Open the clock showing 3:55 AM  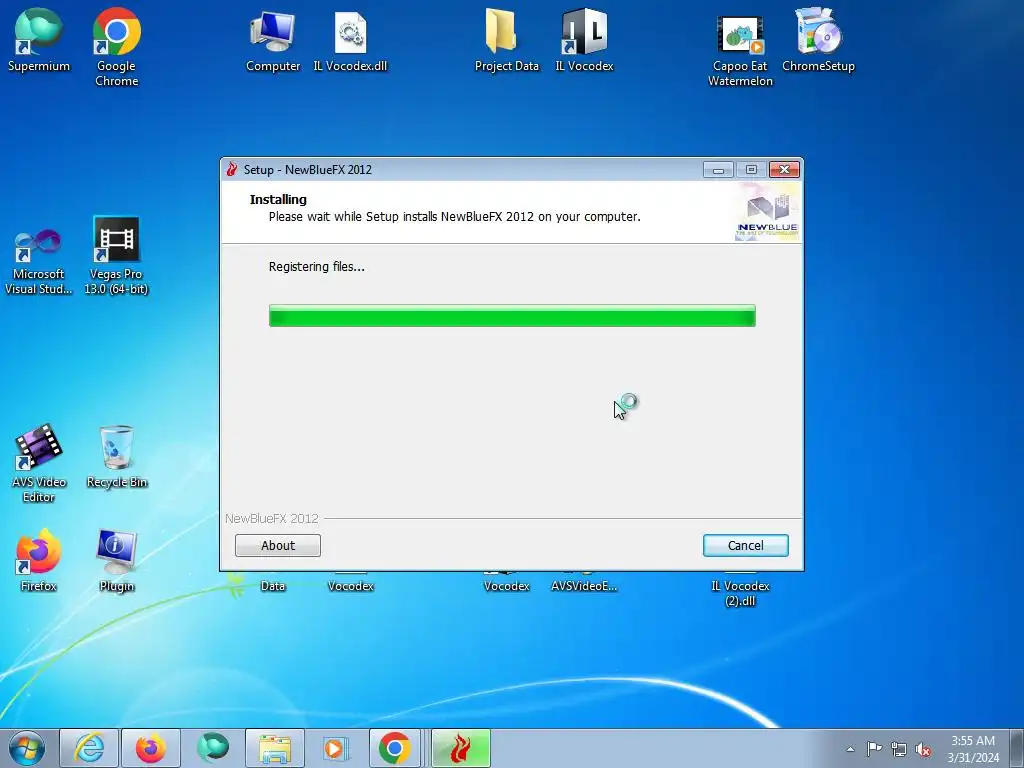(x=973, y=749)
